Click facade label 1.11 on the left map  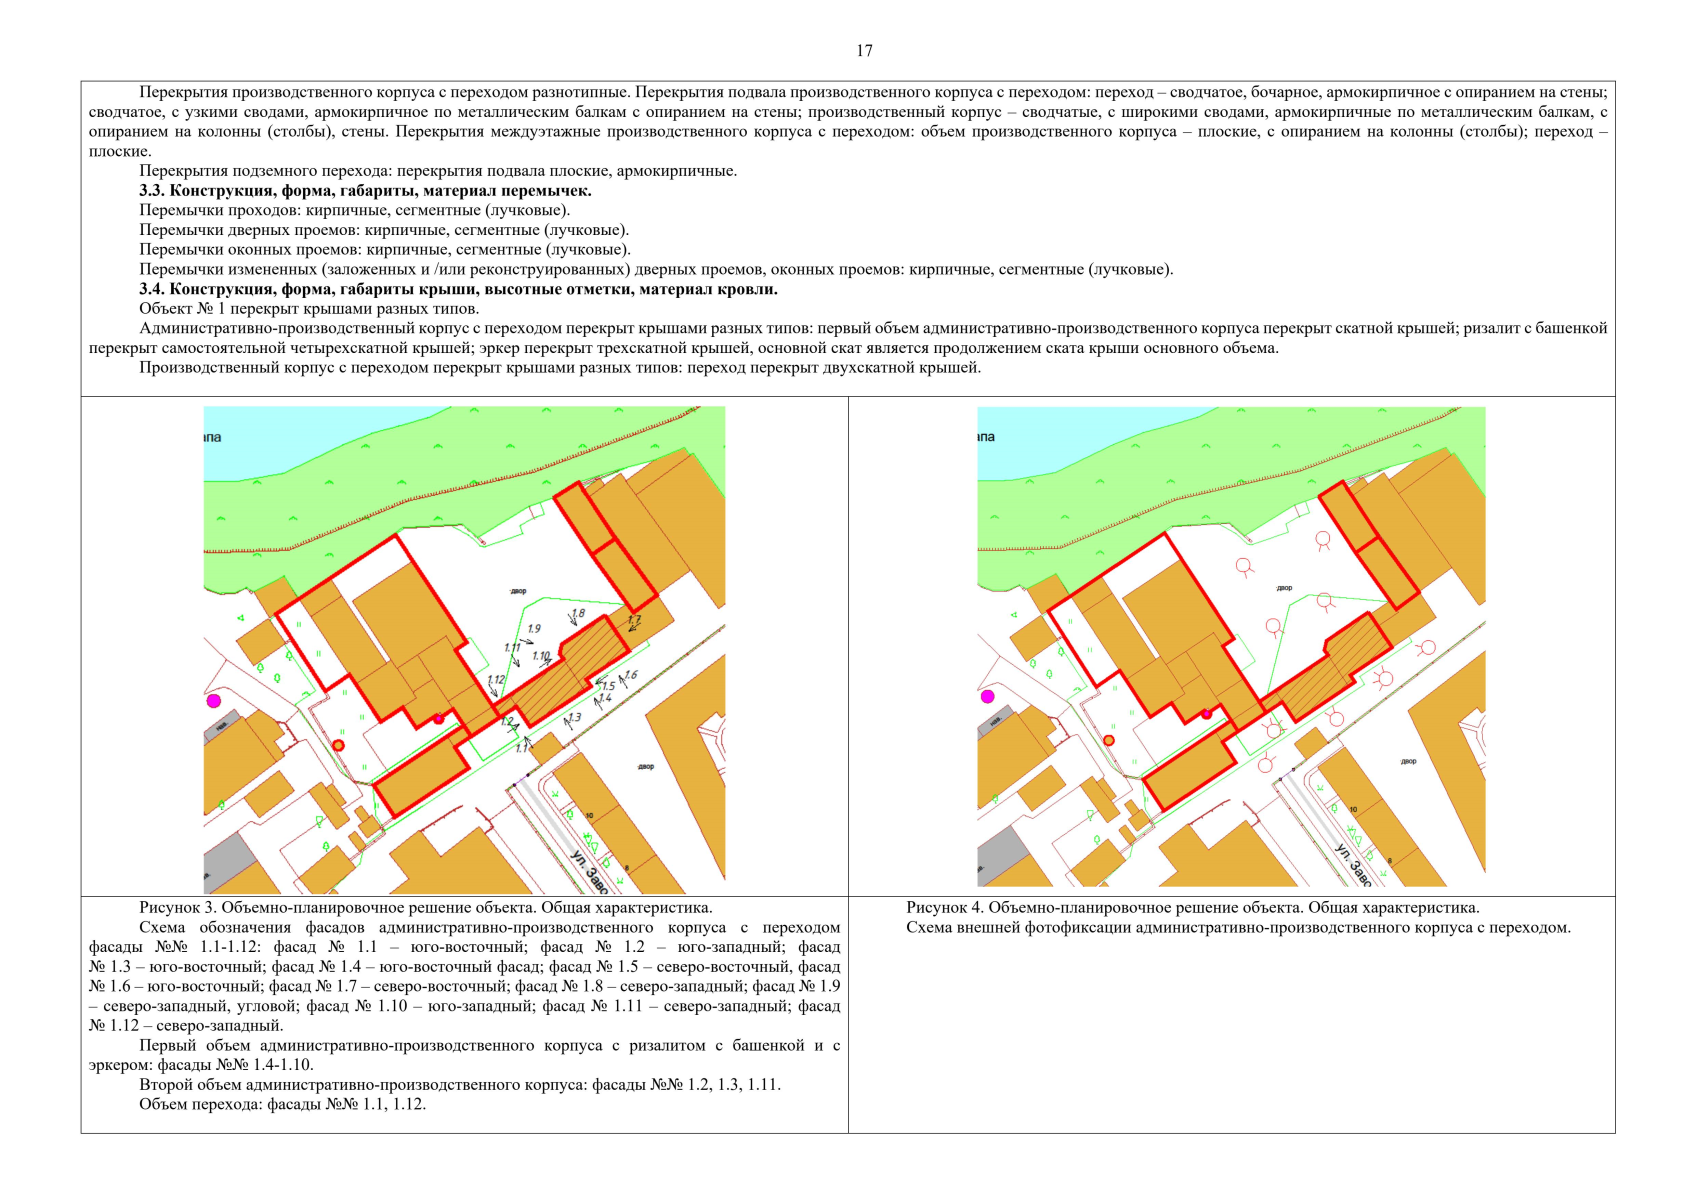(x=512, y=648)
